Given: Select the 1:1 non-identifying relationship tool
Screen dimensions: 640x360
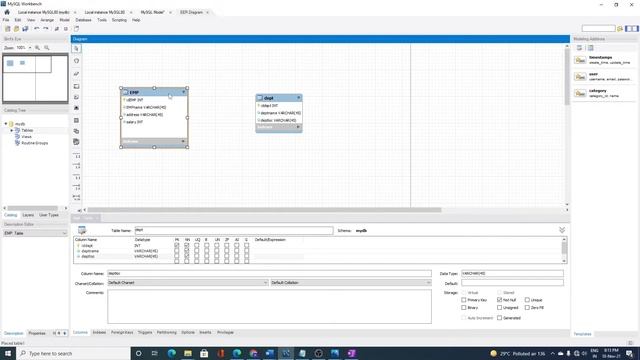Looking at the screenshot, I should point(76,156).
